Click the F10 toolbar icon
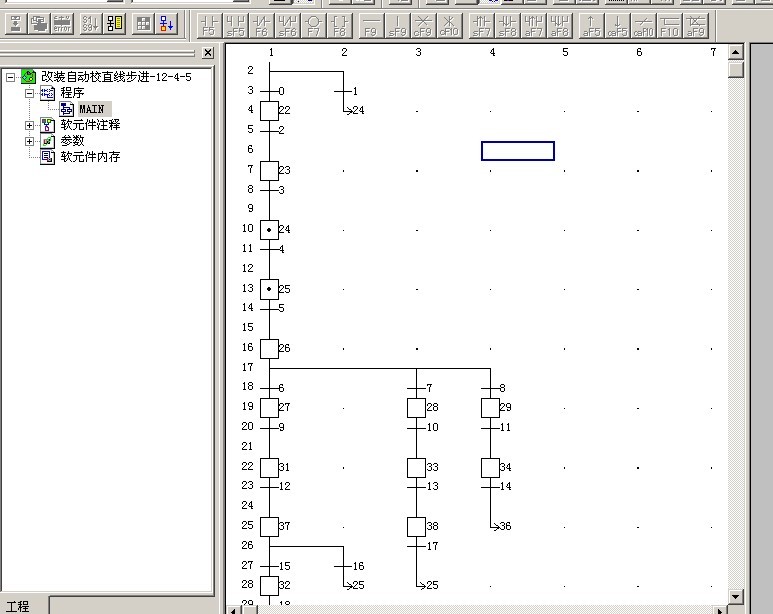773x614 pixels. [x=670, y=23]
